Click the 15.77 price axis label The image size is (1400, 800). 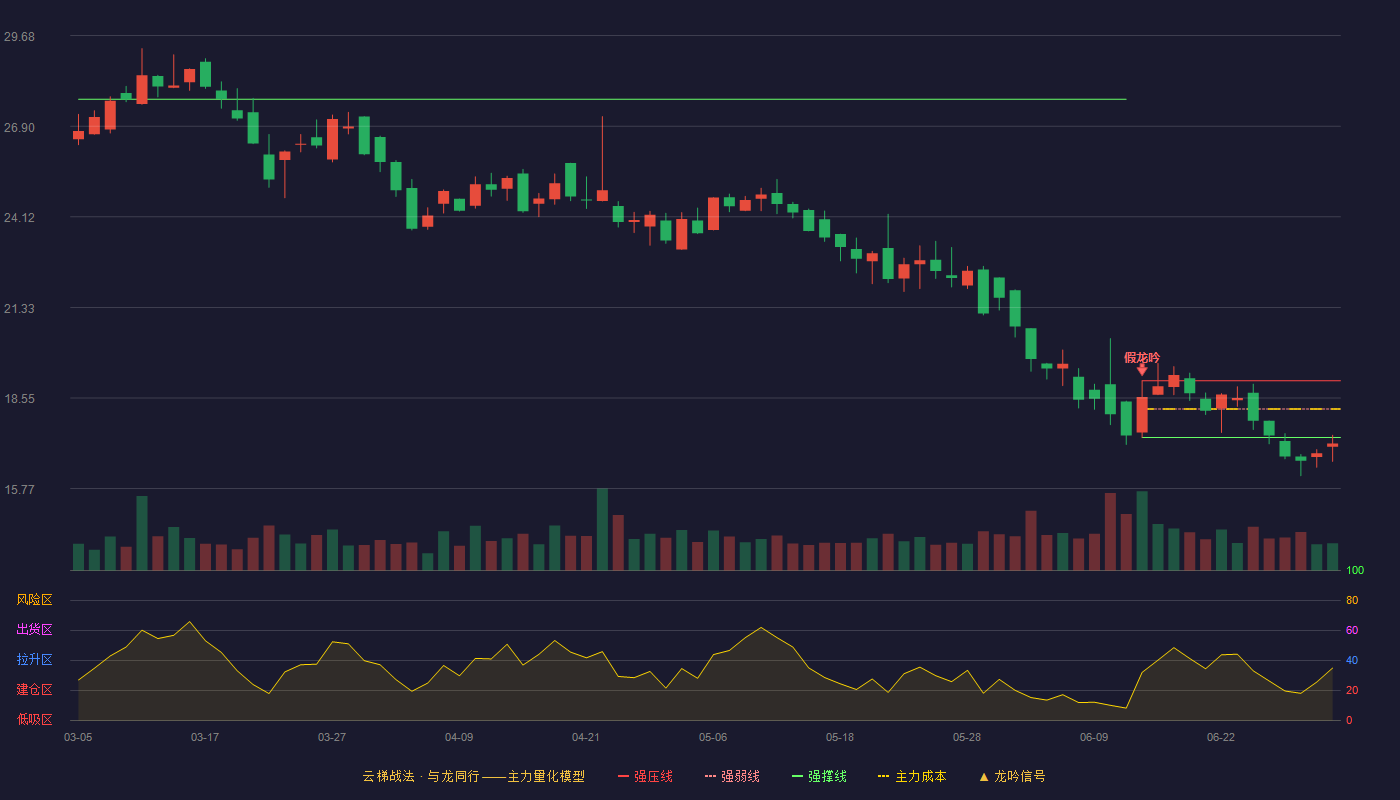(19, 490)
